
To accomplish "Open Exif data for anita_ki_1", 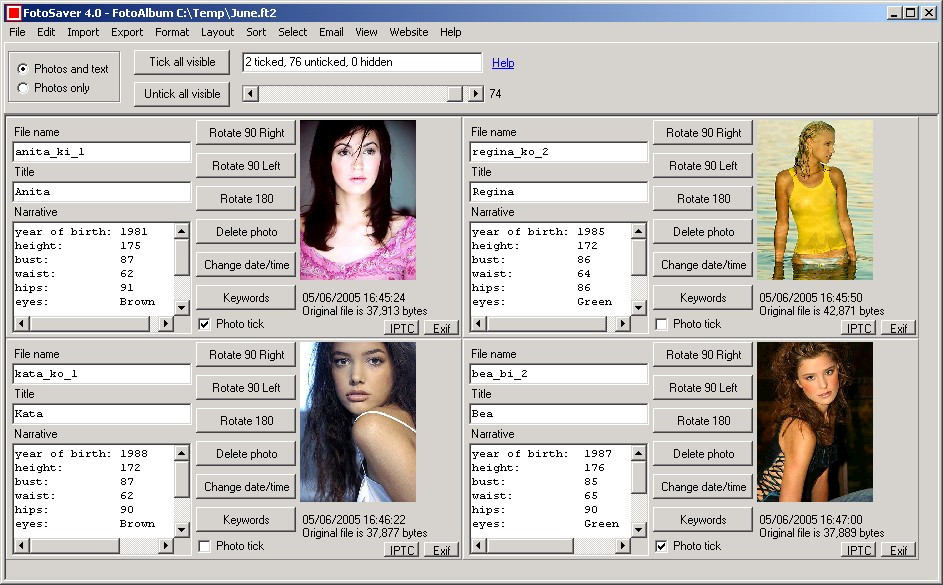I will 441,328.
